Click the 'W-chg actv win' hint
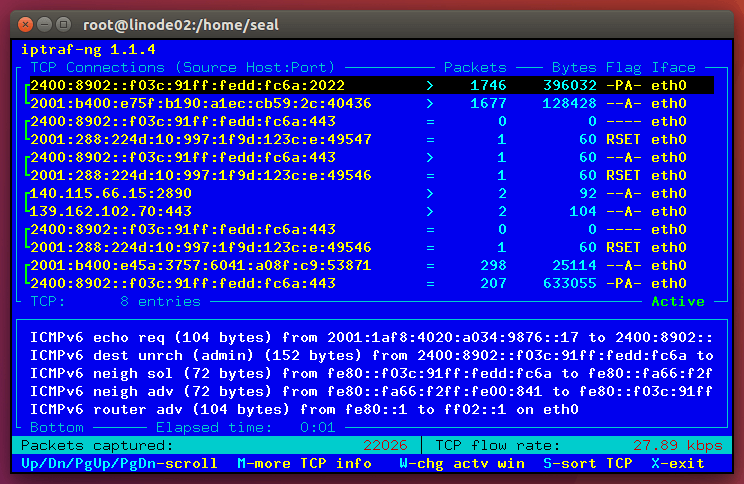This screenshot has height=484, width=744. tap(461, 463)
